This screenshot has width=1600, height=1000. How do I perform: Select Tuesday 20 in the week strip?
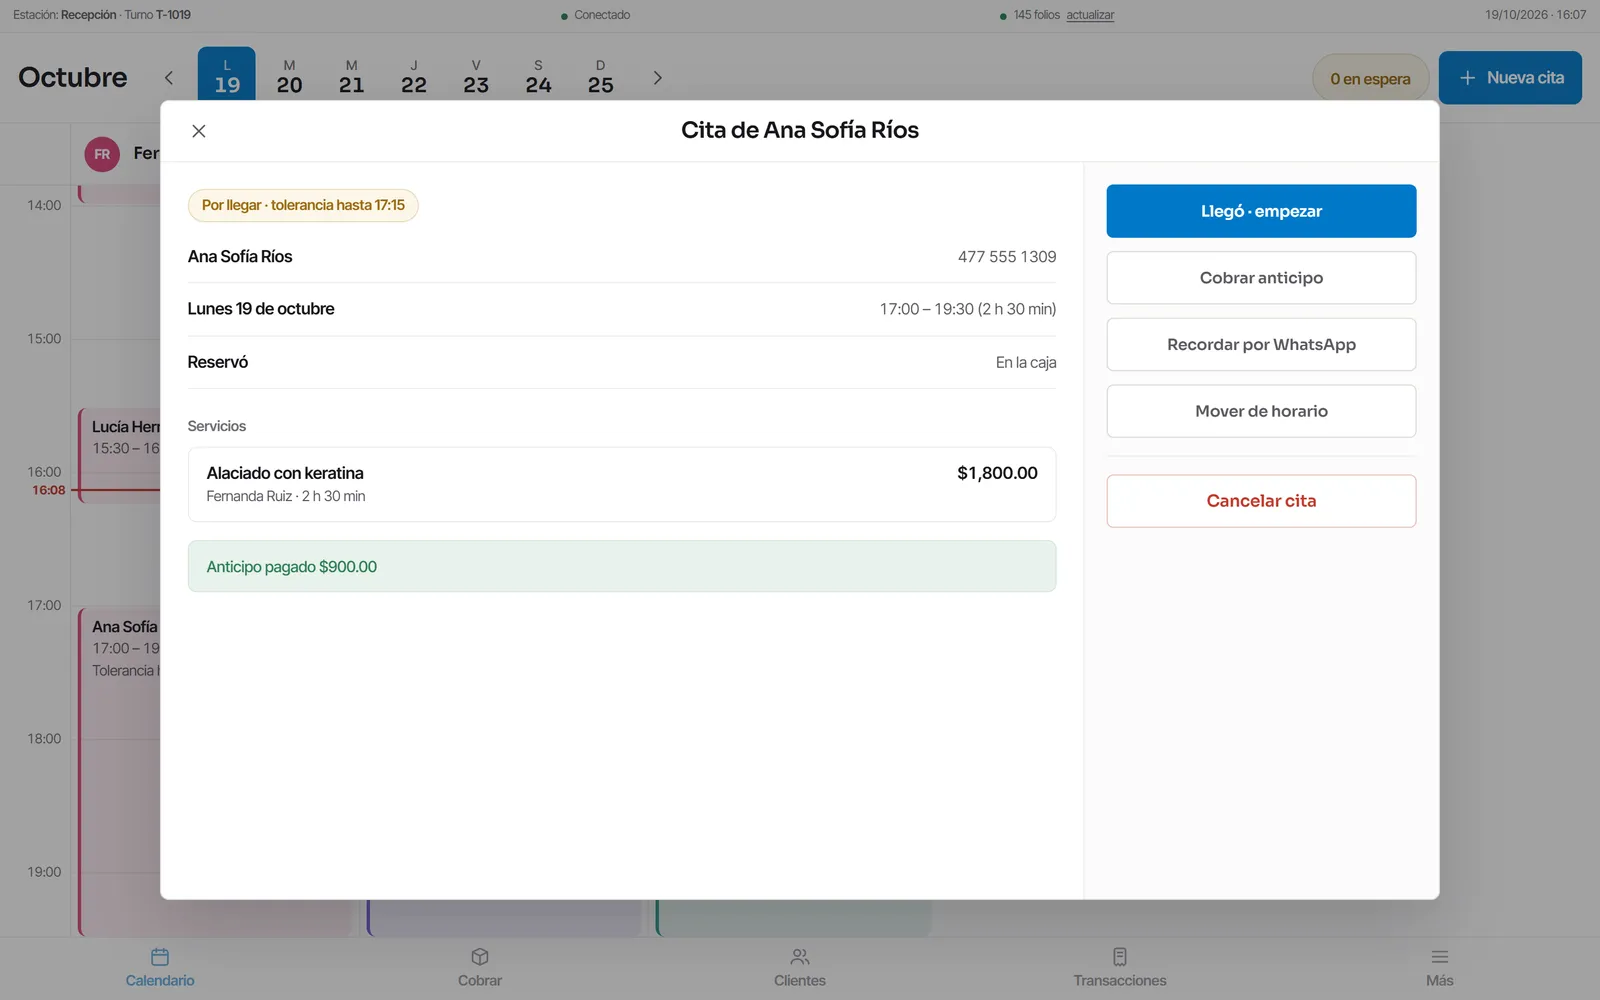tap(289, 76)
